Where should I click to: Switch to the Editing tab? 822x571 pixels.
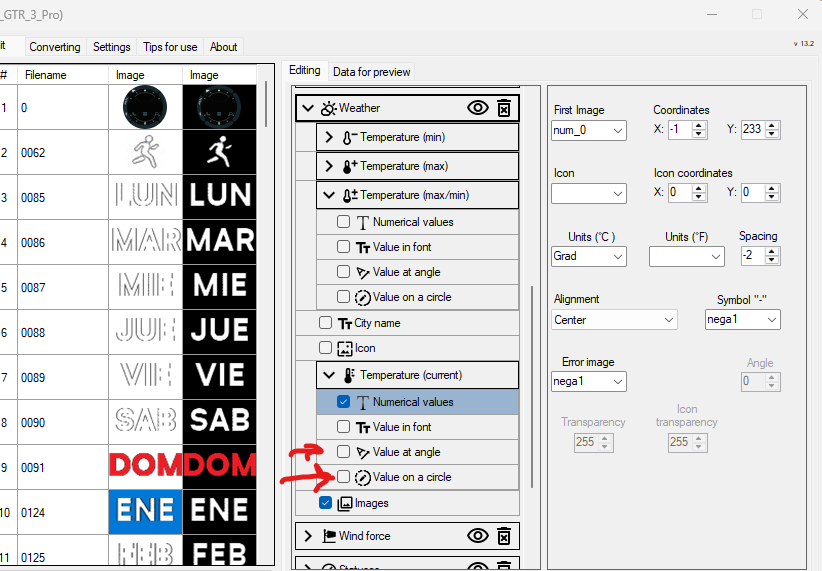(x=305, y=70)
